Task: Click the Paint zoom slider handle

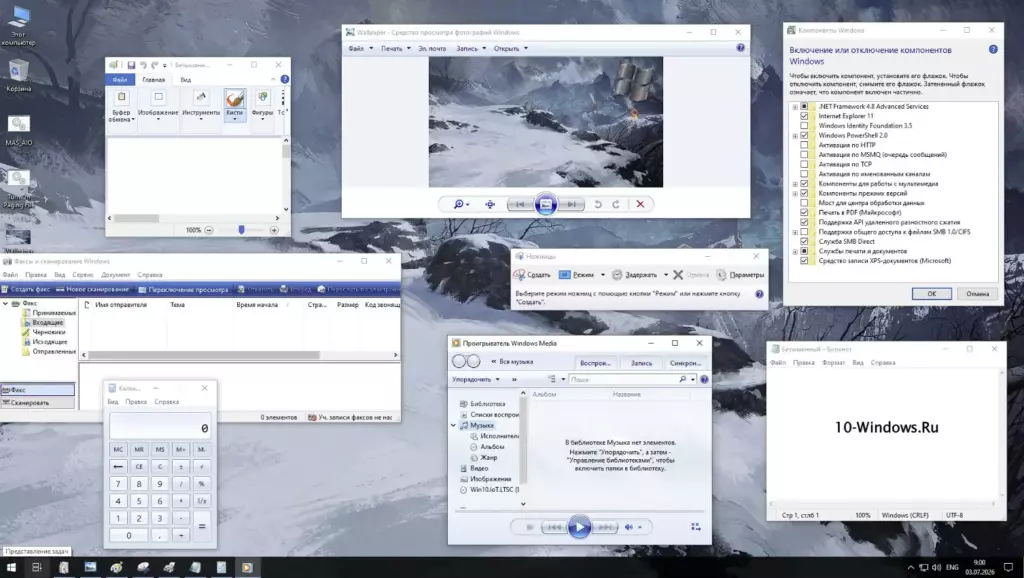Action: point(241,230)
